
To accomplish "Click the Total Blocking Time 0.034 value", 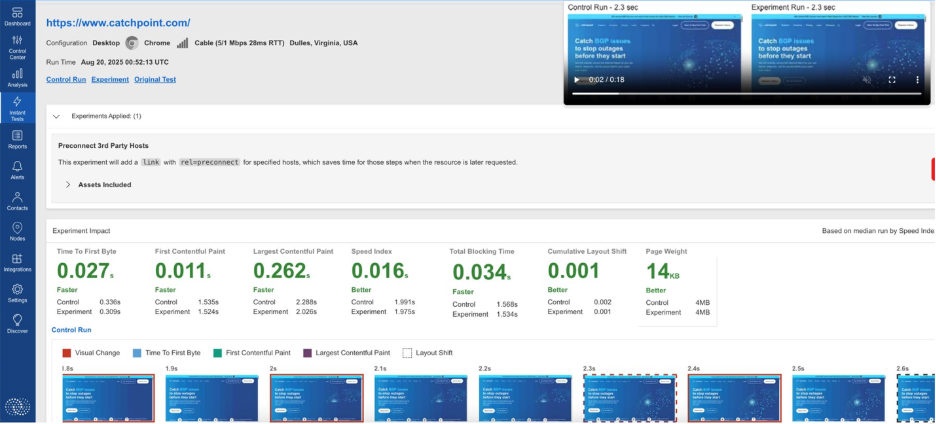I will [x=481, y=272].
